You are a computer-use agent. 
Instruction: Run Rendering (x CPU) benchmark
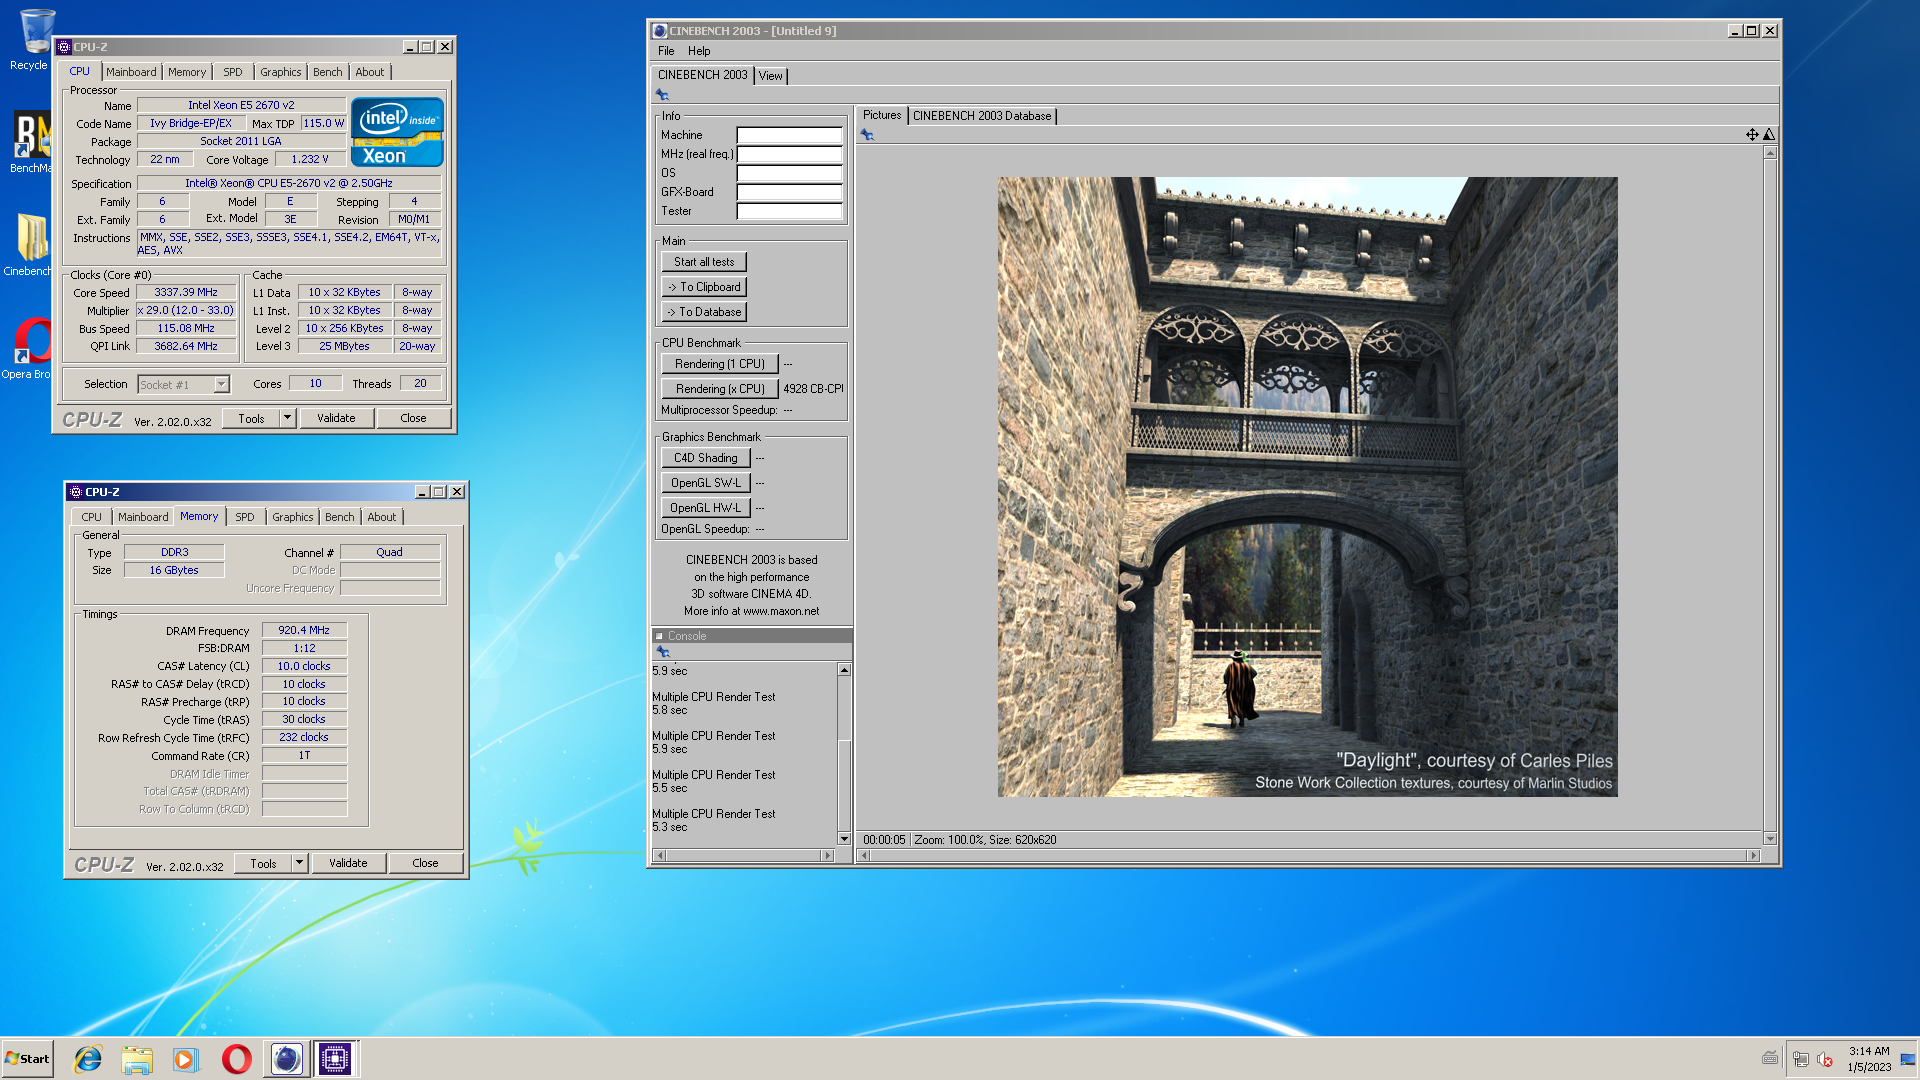[720, 389]
